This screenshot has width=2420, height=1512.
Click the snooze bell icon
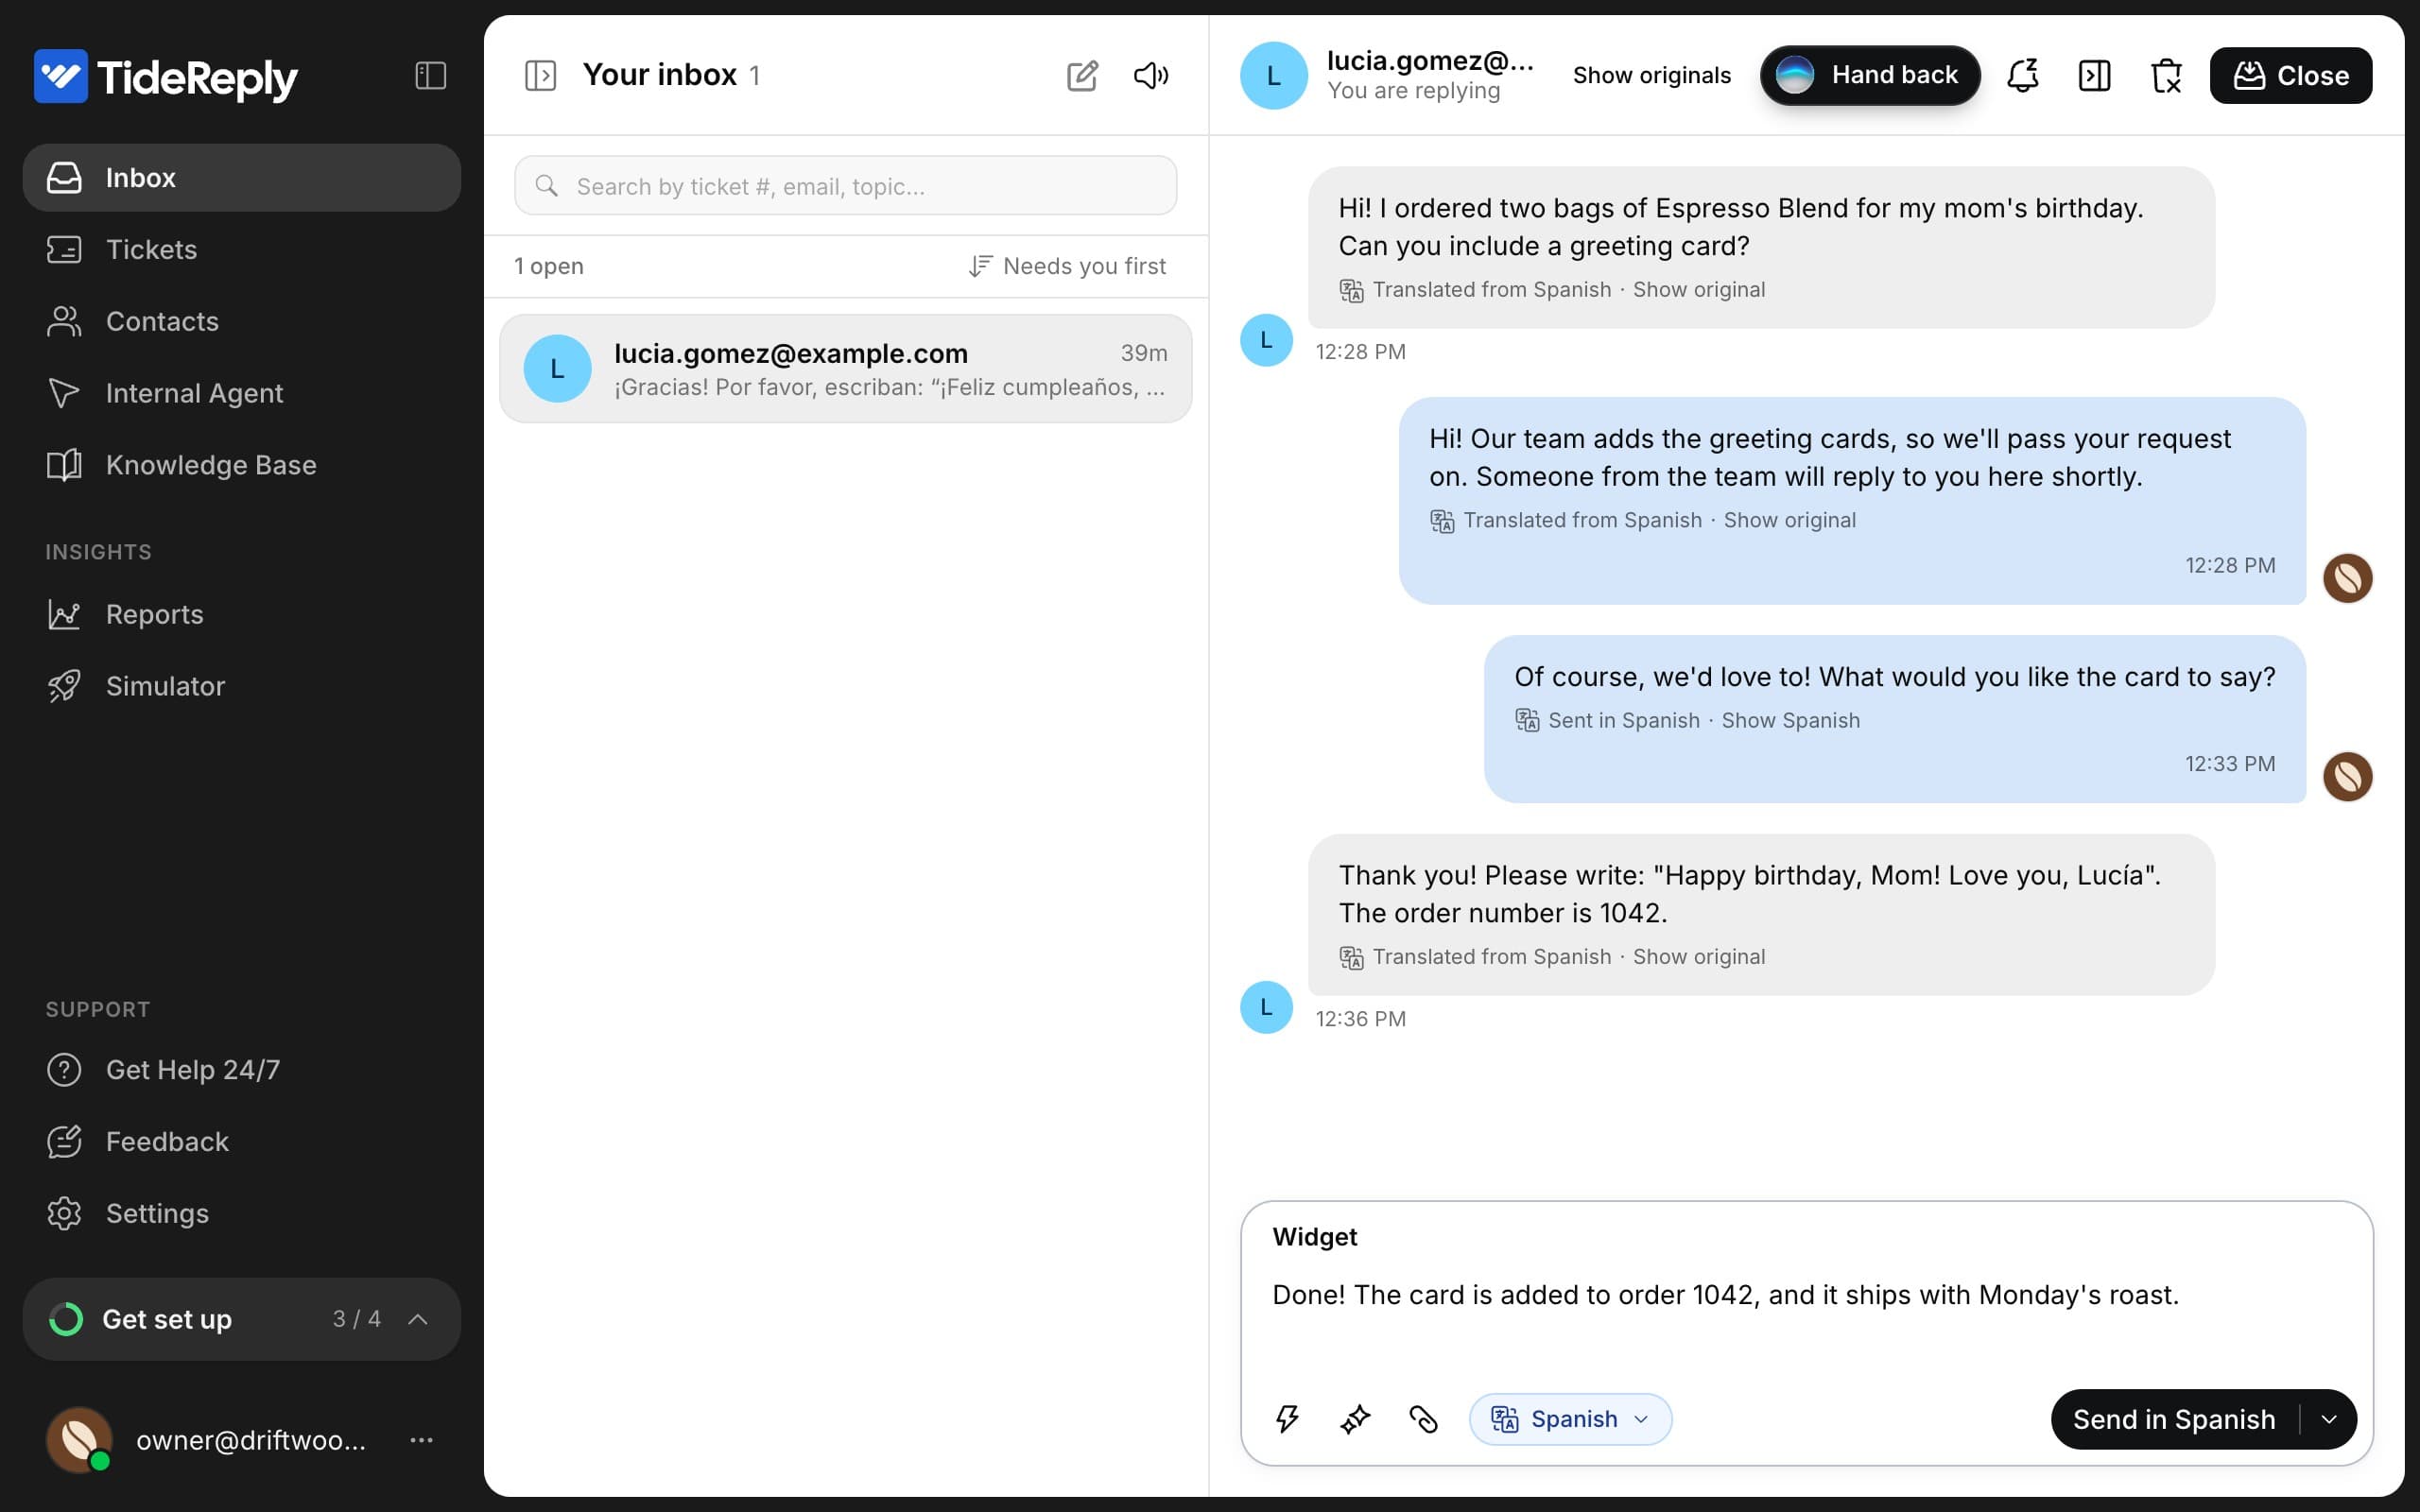click(x=2022, y=75)
